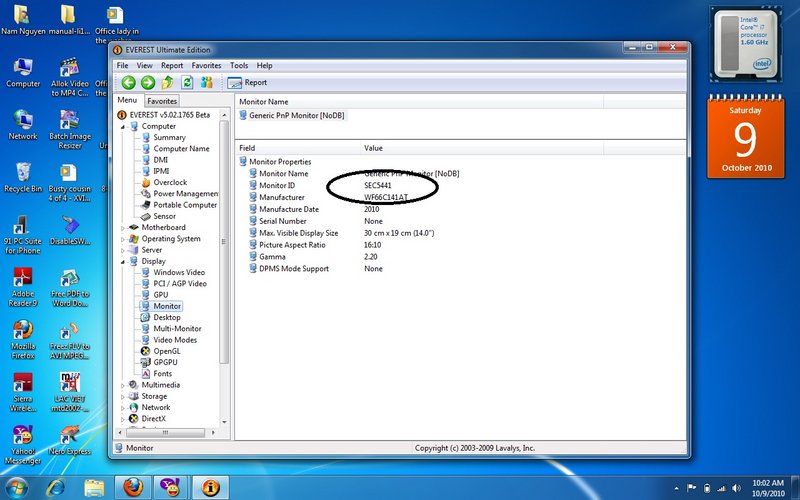
Task: Open the Tools menu
Action: pos(239,65)
